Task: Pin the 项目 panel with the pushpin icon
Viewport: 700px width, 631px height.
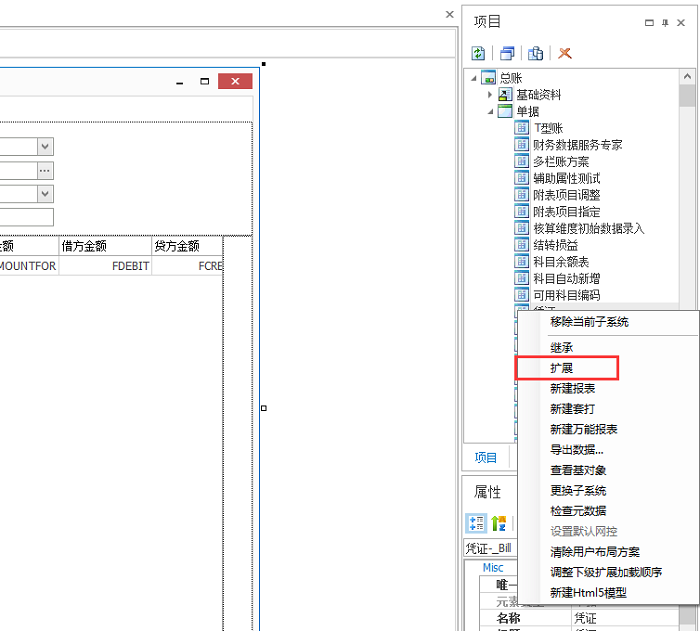Action: click(x=666, y=22)
